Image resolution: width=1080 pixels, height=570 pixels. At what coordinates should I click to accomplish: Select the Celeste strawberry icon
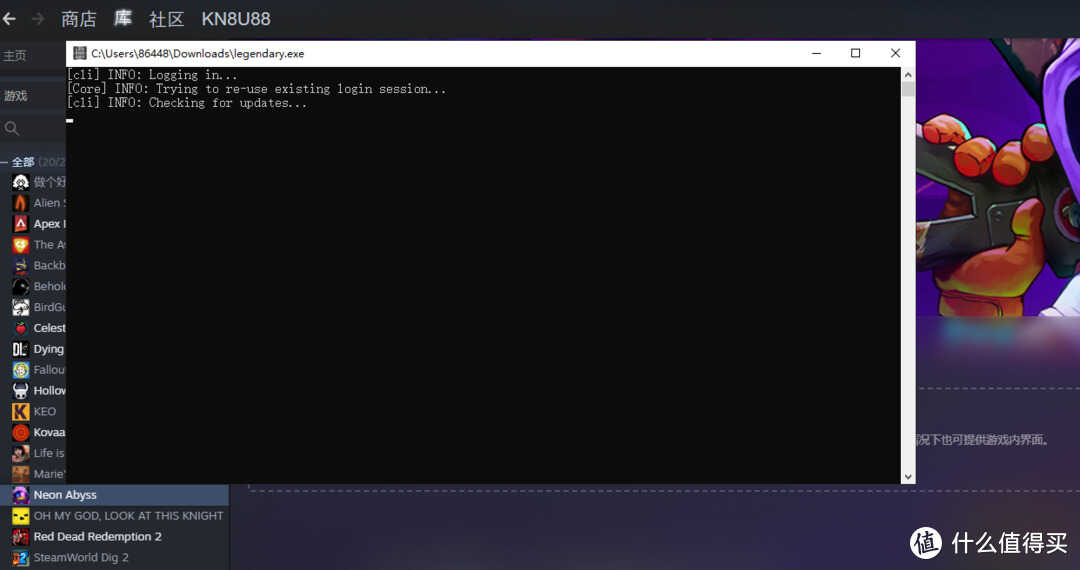pyautogui.click(x=21, y=328)
